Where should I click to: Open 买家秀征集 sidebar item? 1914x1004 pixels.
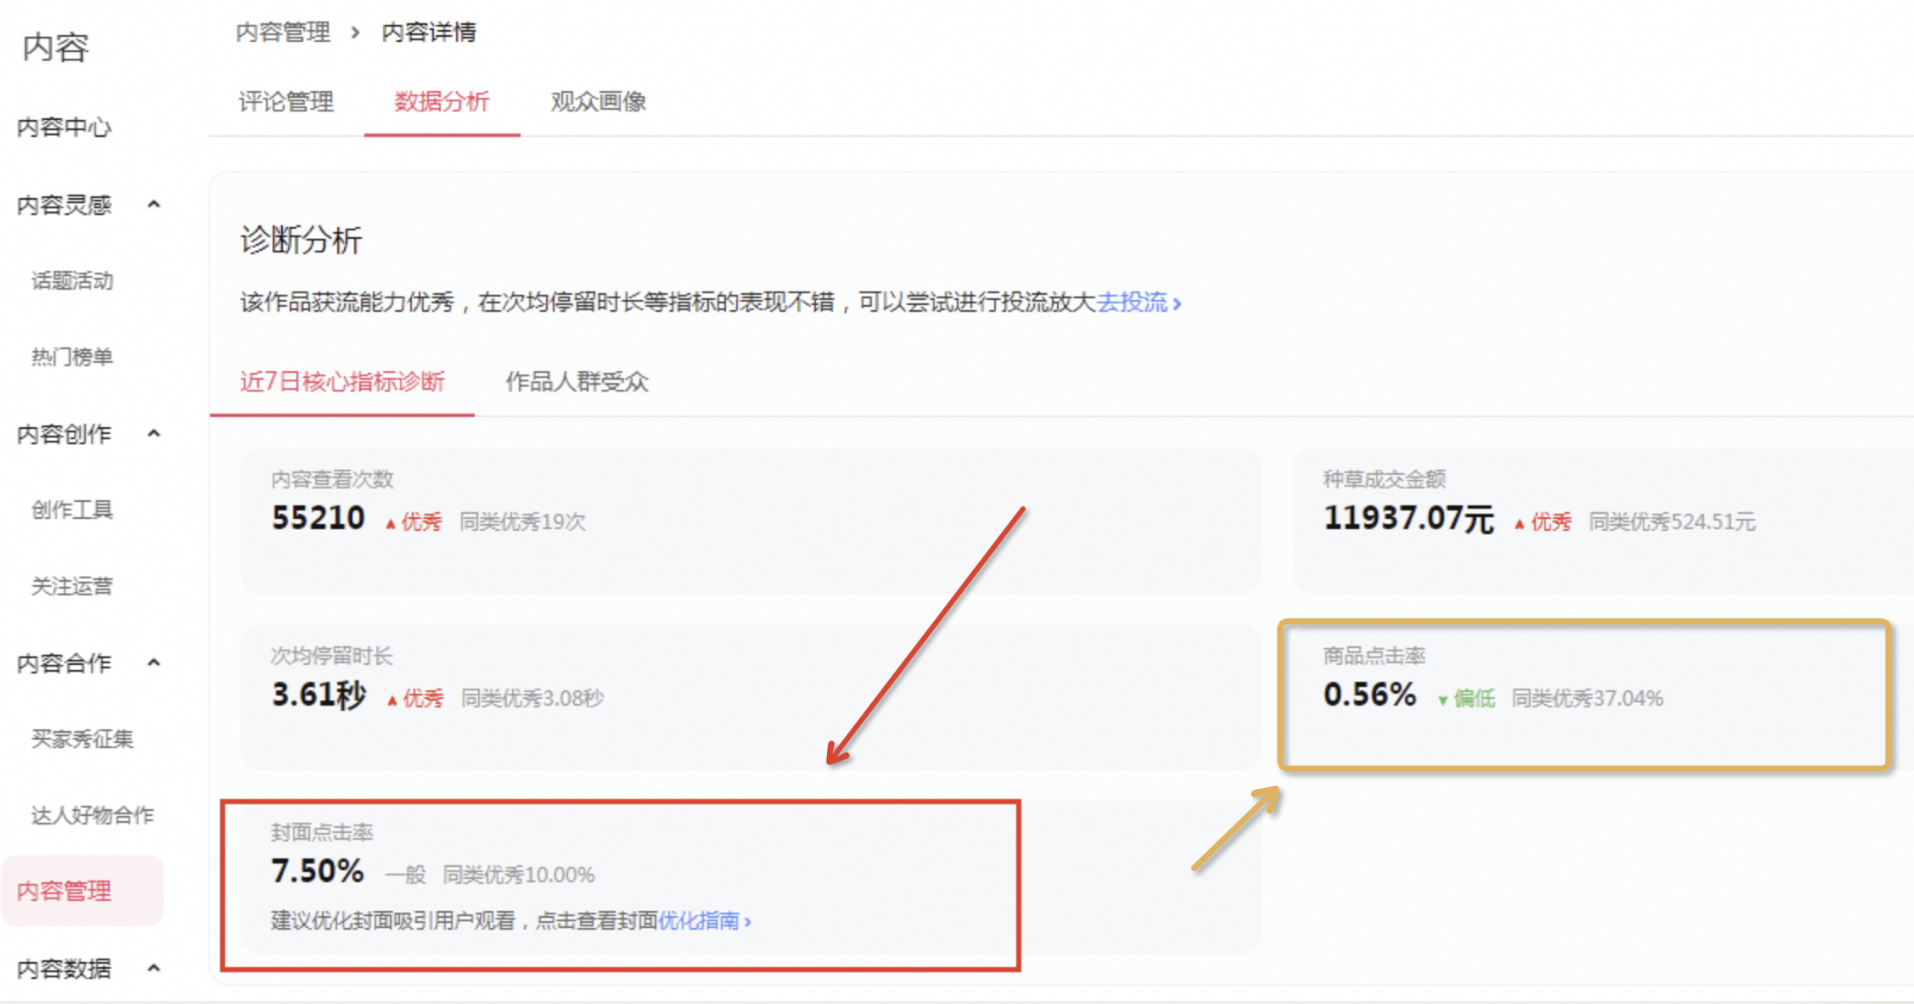(x=82, y=739)
